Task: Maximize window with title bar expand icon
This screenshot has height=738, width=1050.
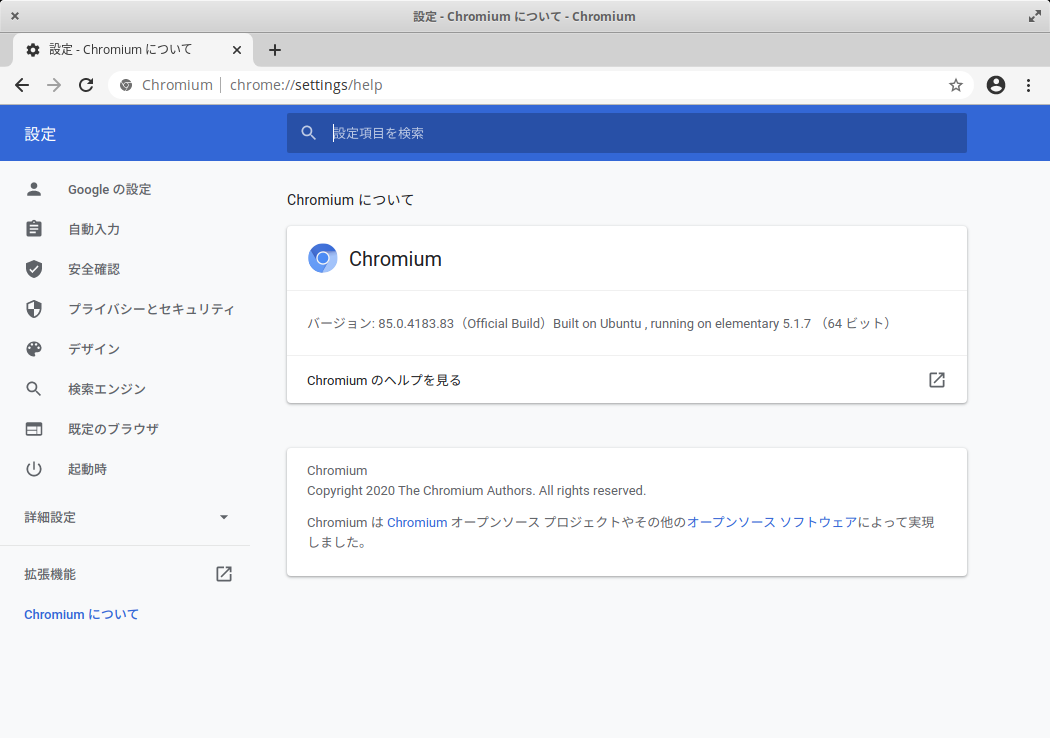Action: click(x=1035, y=16)
